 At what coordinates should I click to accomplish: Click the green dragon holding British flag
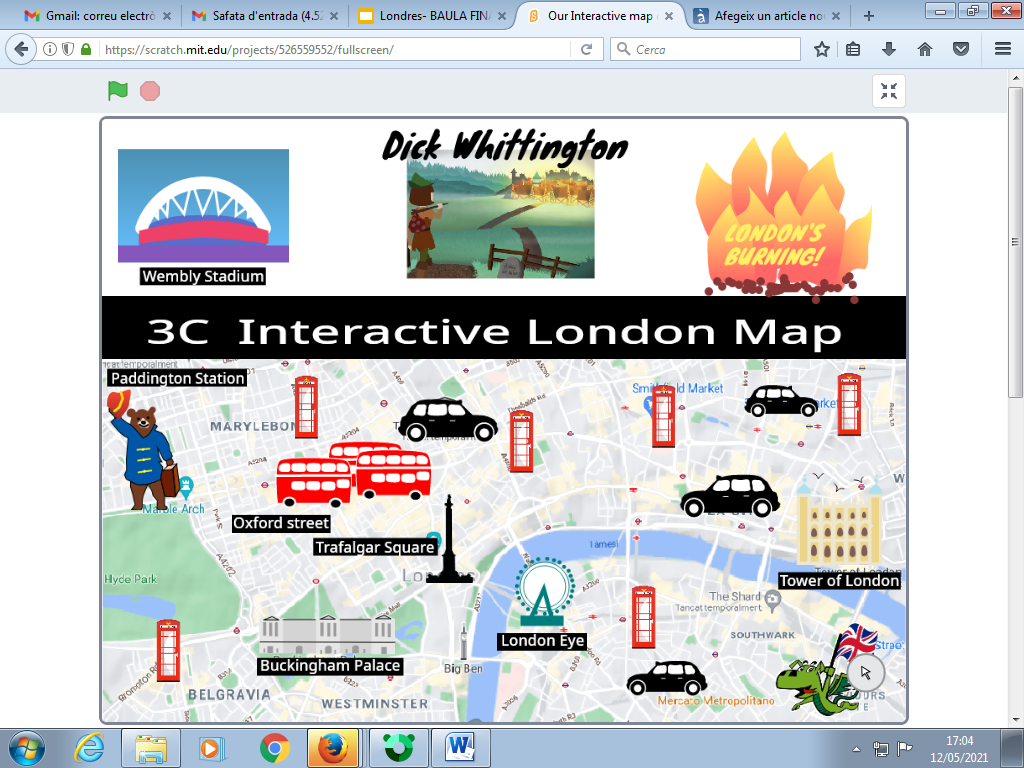pyautogui.click(x=823, y=680)
